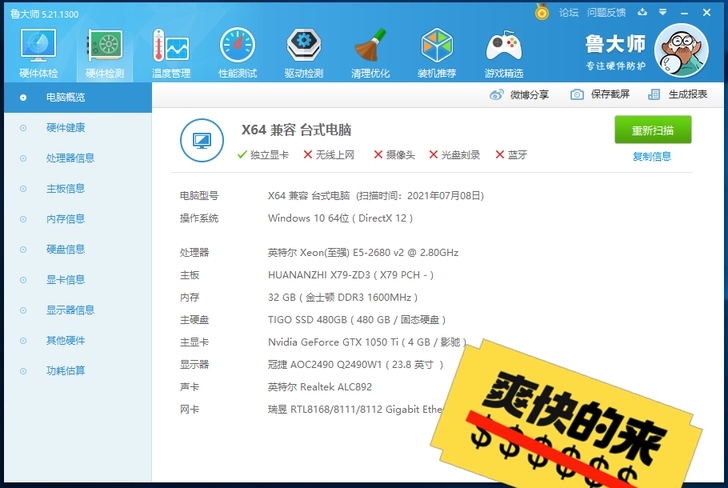
Task: Select 显卡信息 in sidebar
Action: tap(78, 280)
